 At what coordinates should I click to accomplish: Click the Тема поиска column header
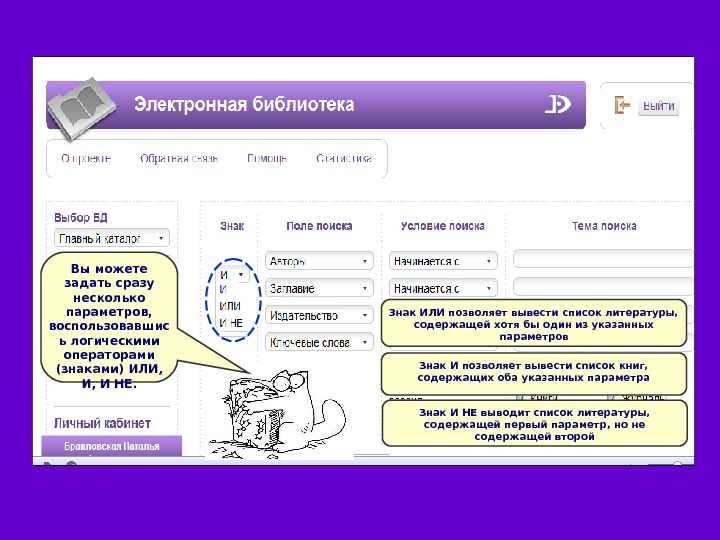pyautogui.click(x=604, y=226)
